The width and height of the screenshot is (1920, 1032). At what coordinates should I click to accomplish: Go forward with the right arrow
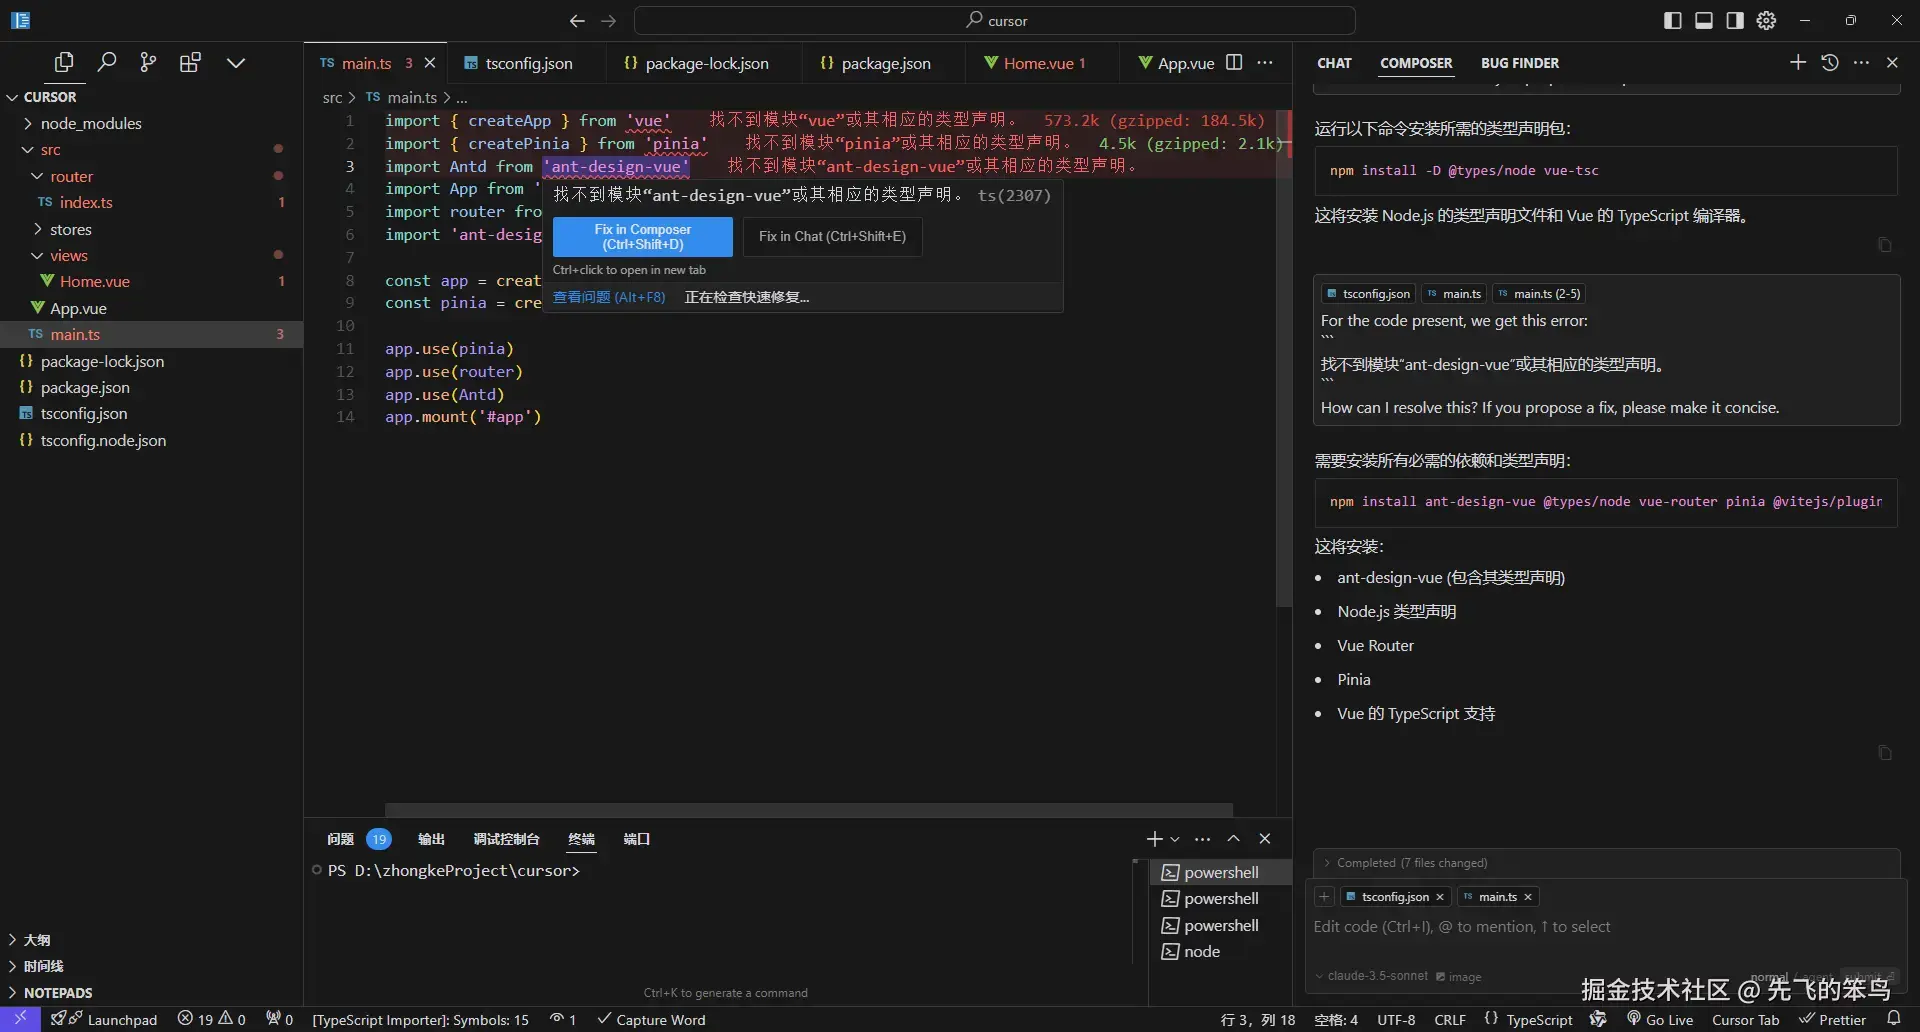click(608, 20)
